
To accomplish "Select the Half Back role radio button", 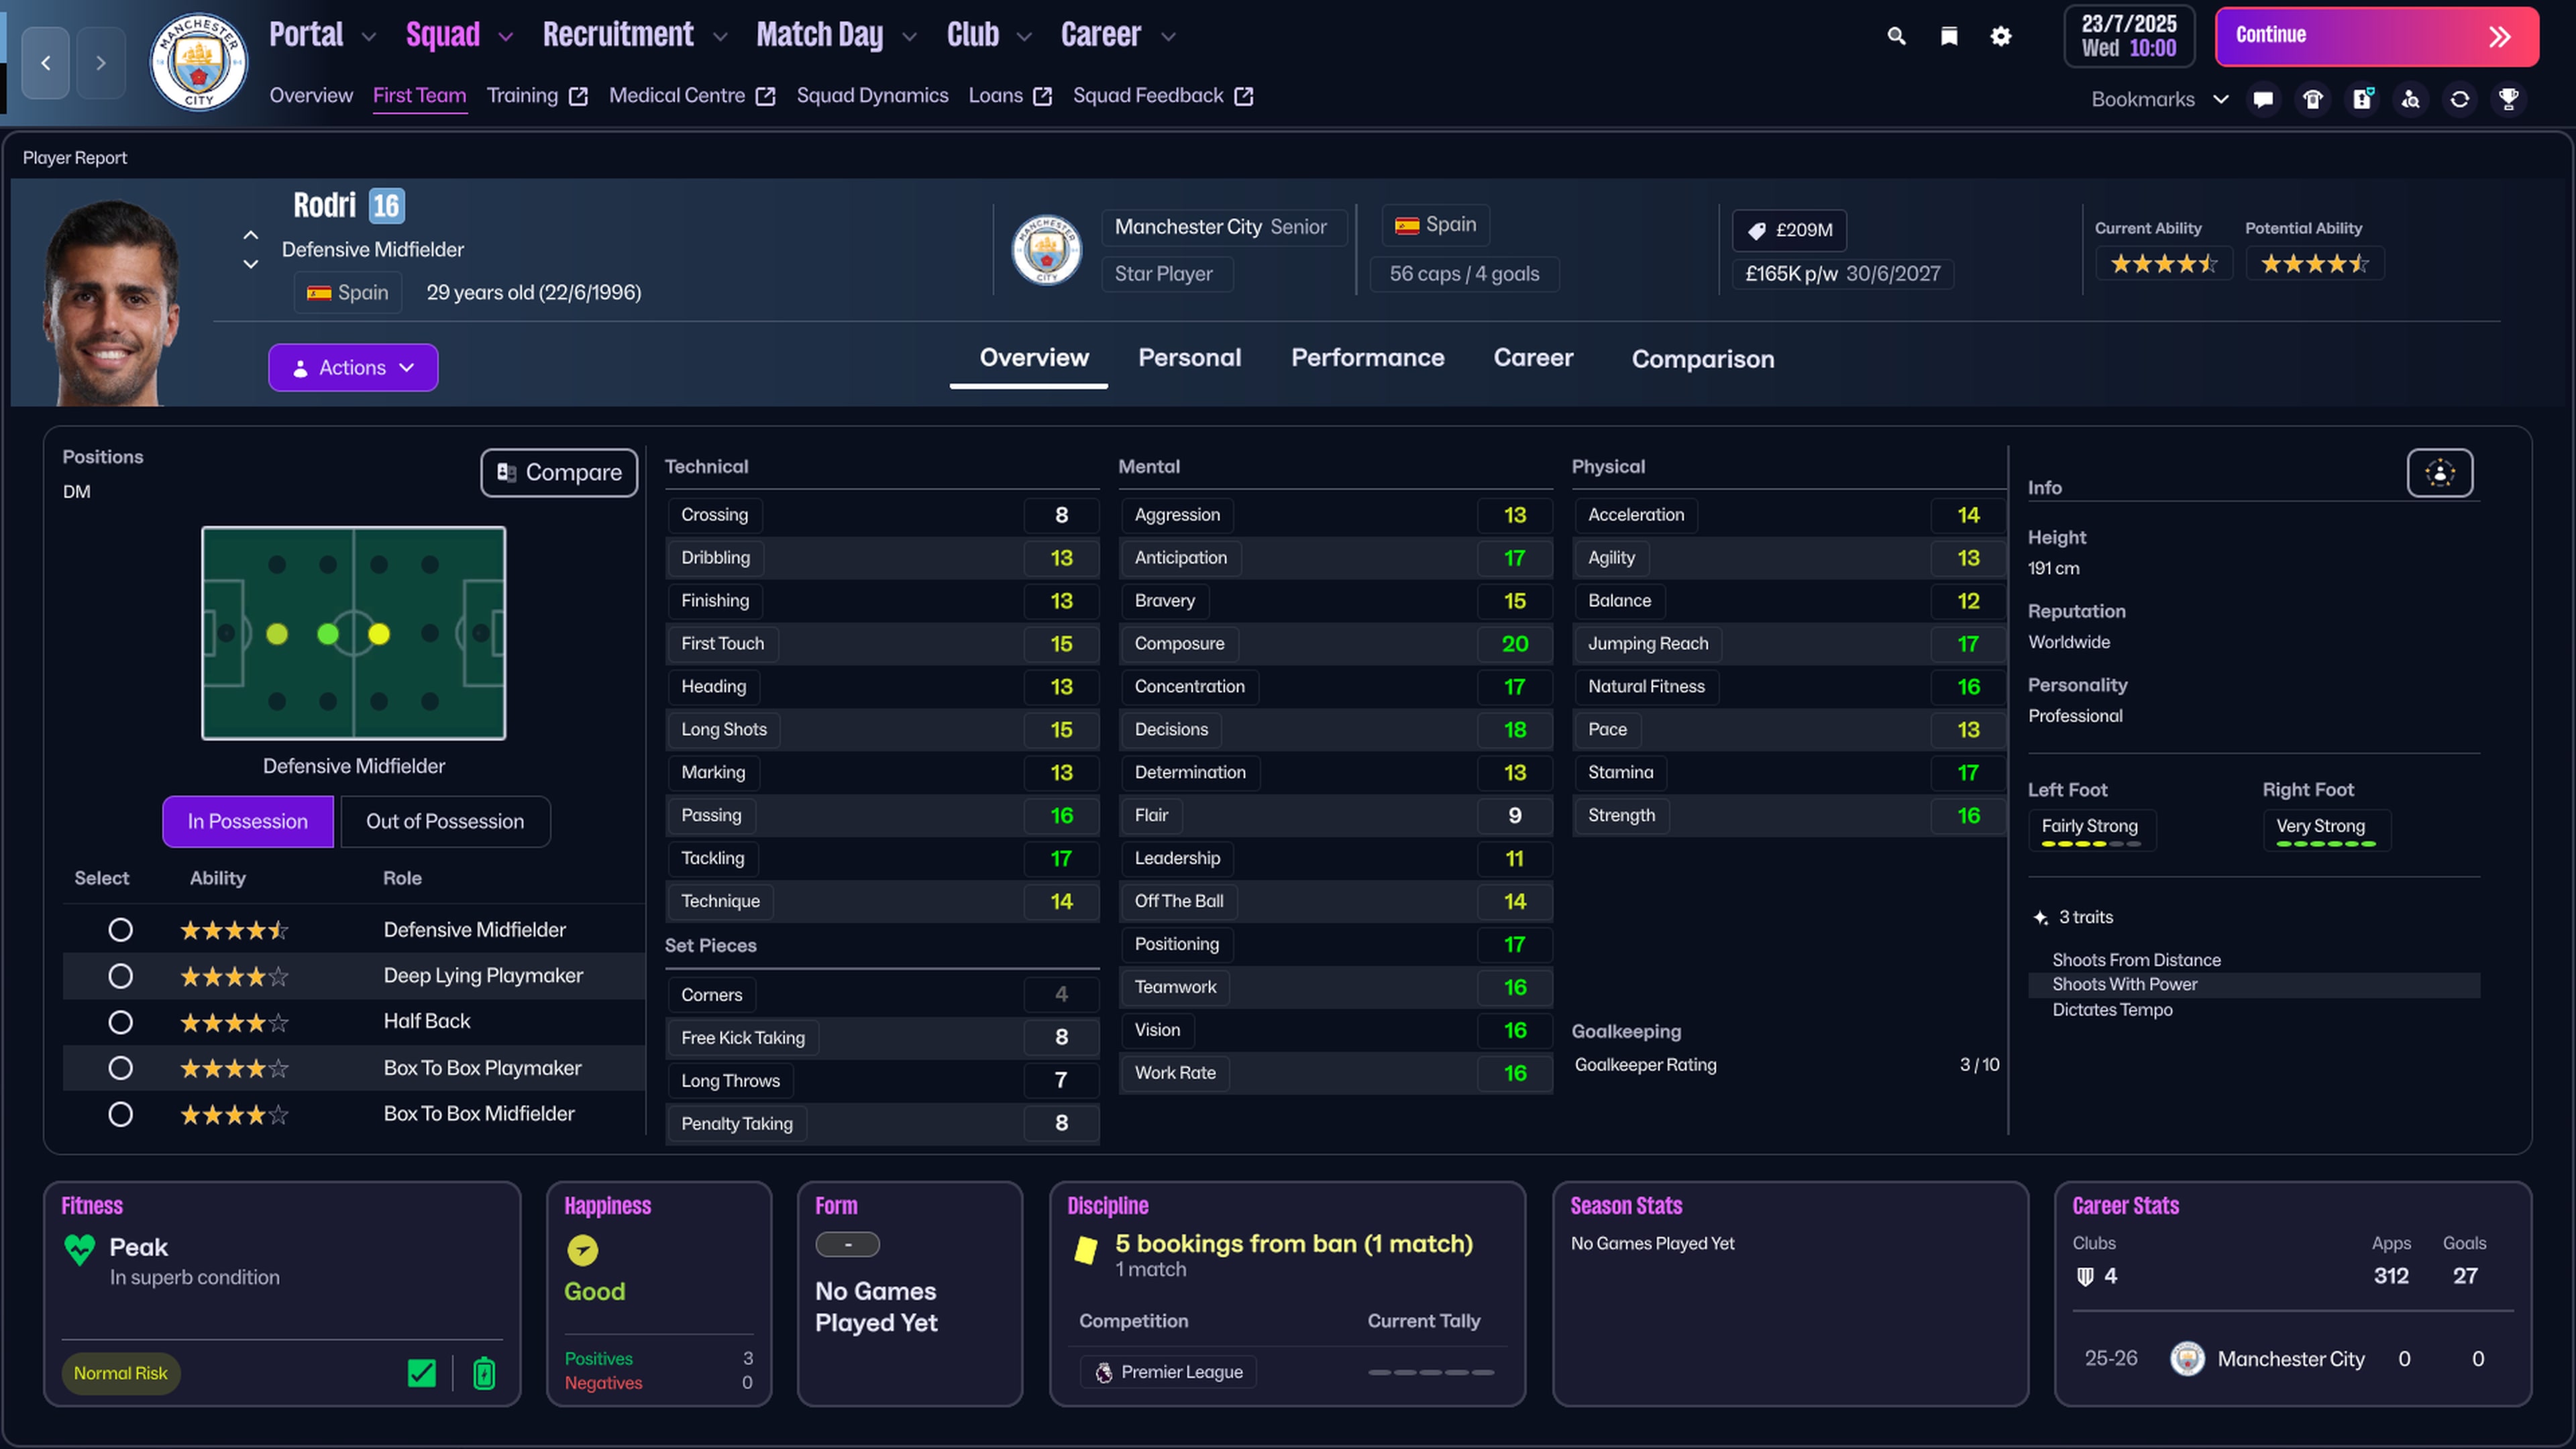I will (121, 1022).
